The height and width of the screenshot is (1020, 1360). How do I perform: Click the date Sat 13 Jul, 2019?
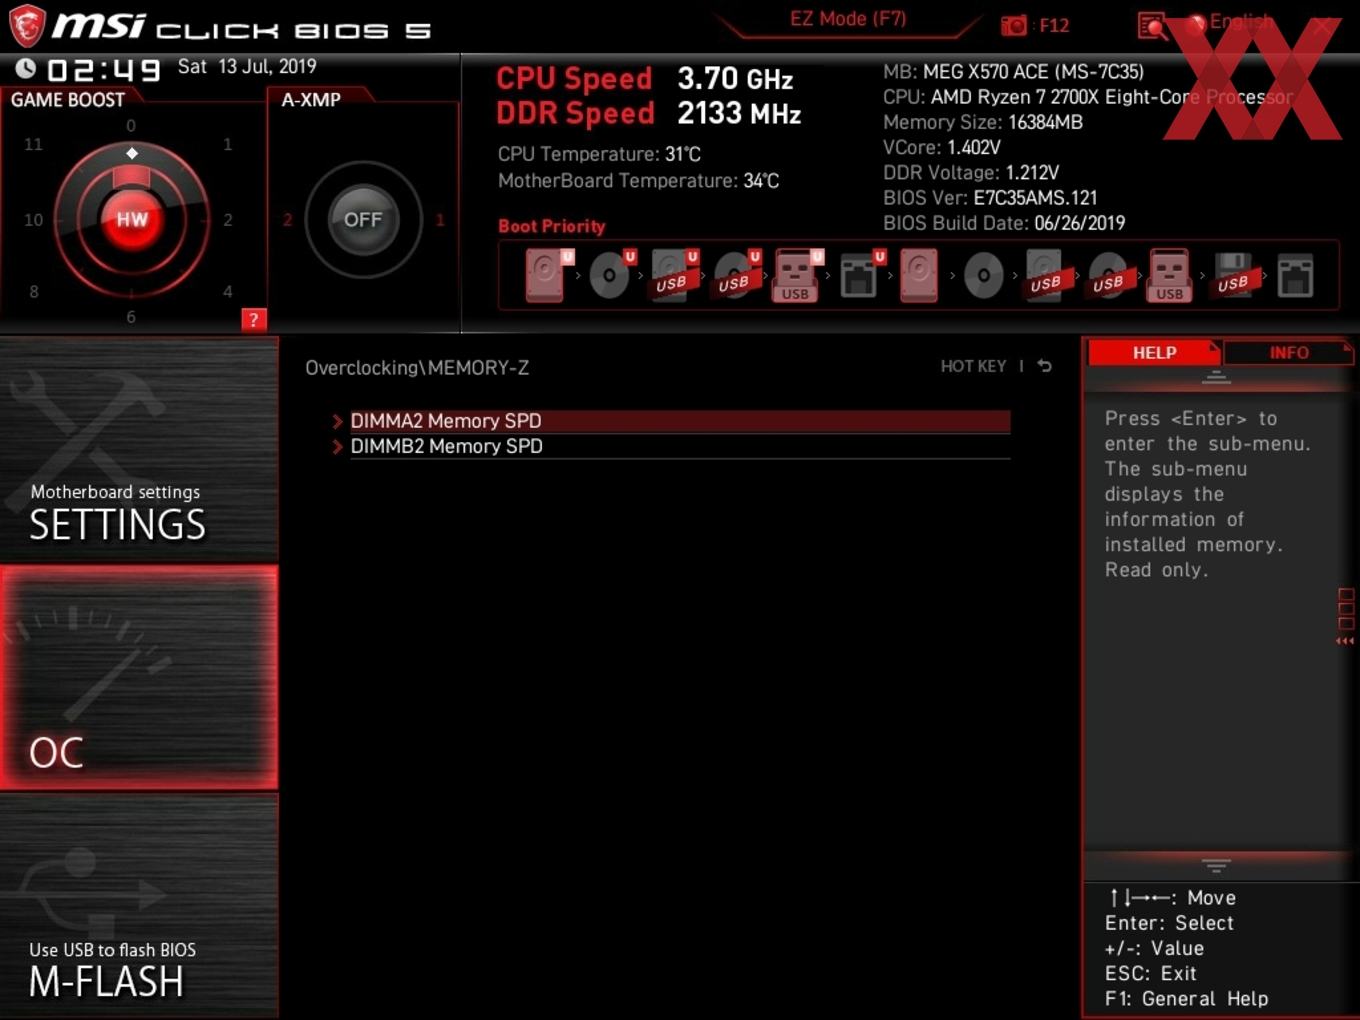247,66
